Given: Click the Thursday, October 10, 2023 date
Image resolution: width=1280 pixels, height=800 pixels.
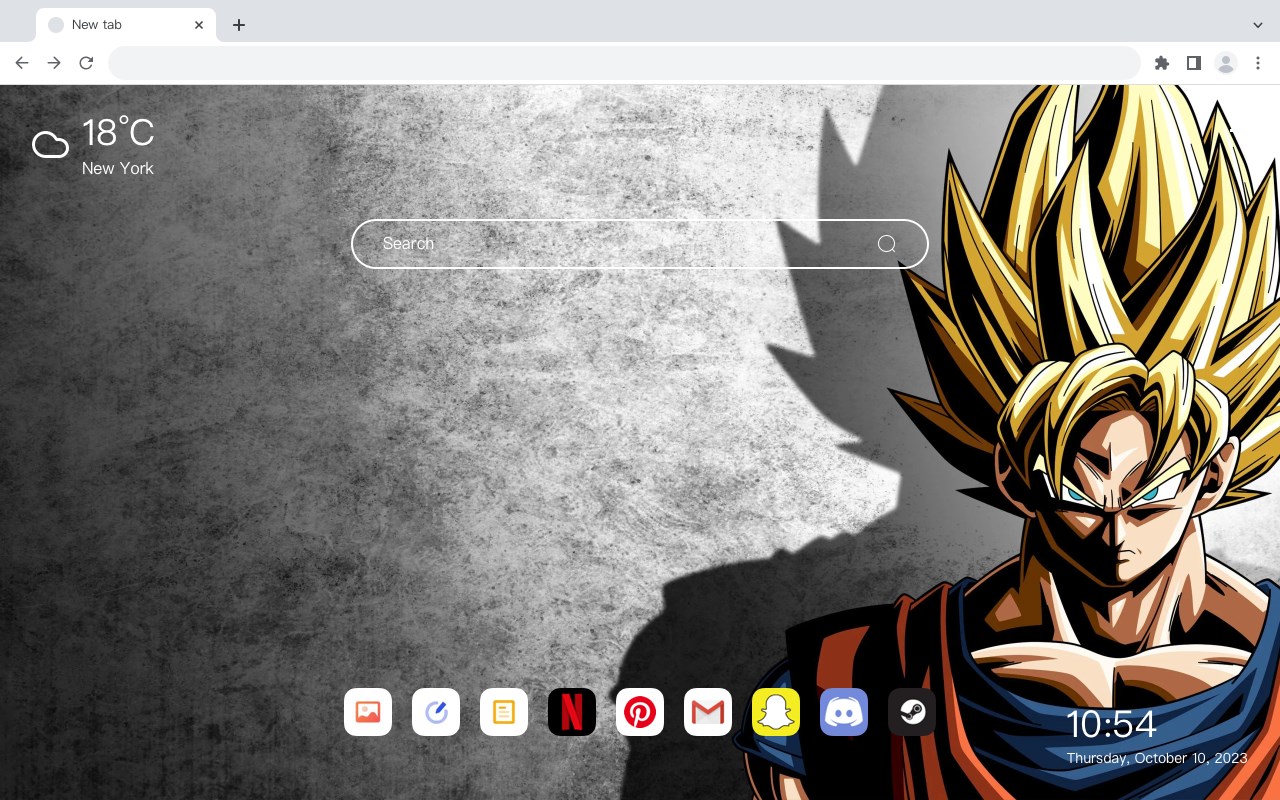Looking at the screenshot, I should coord(1157,758).
